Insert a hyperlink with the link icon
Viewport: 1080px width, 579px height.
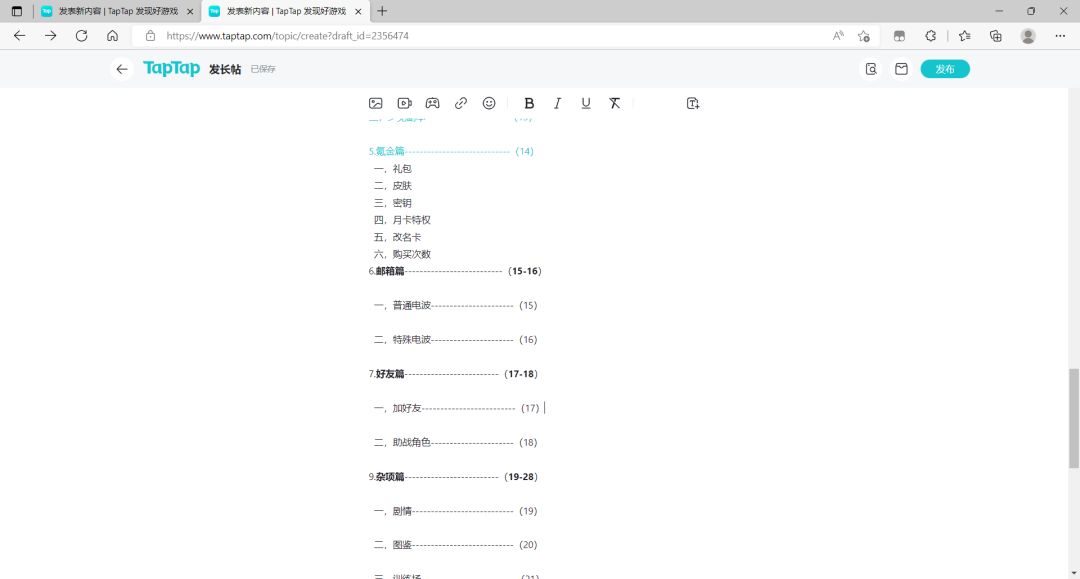tap(461, 103)
